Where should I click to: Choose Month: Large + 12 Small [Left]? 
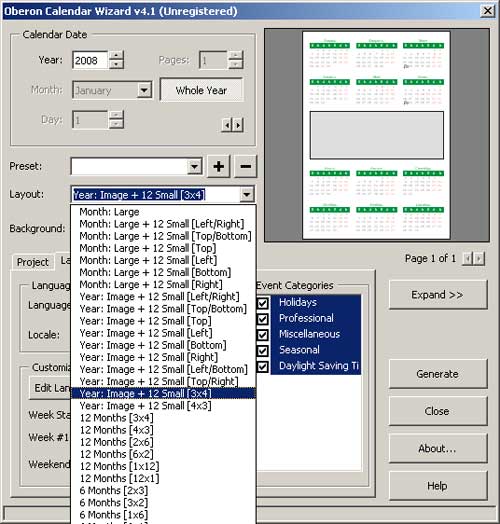click(163, 260)
